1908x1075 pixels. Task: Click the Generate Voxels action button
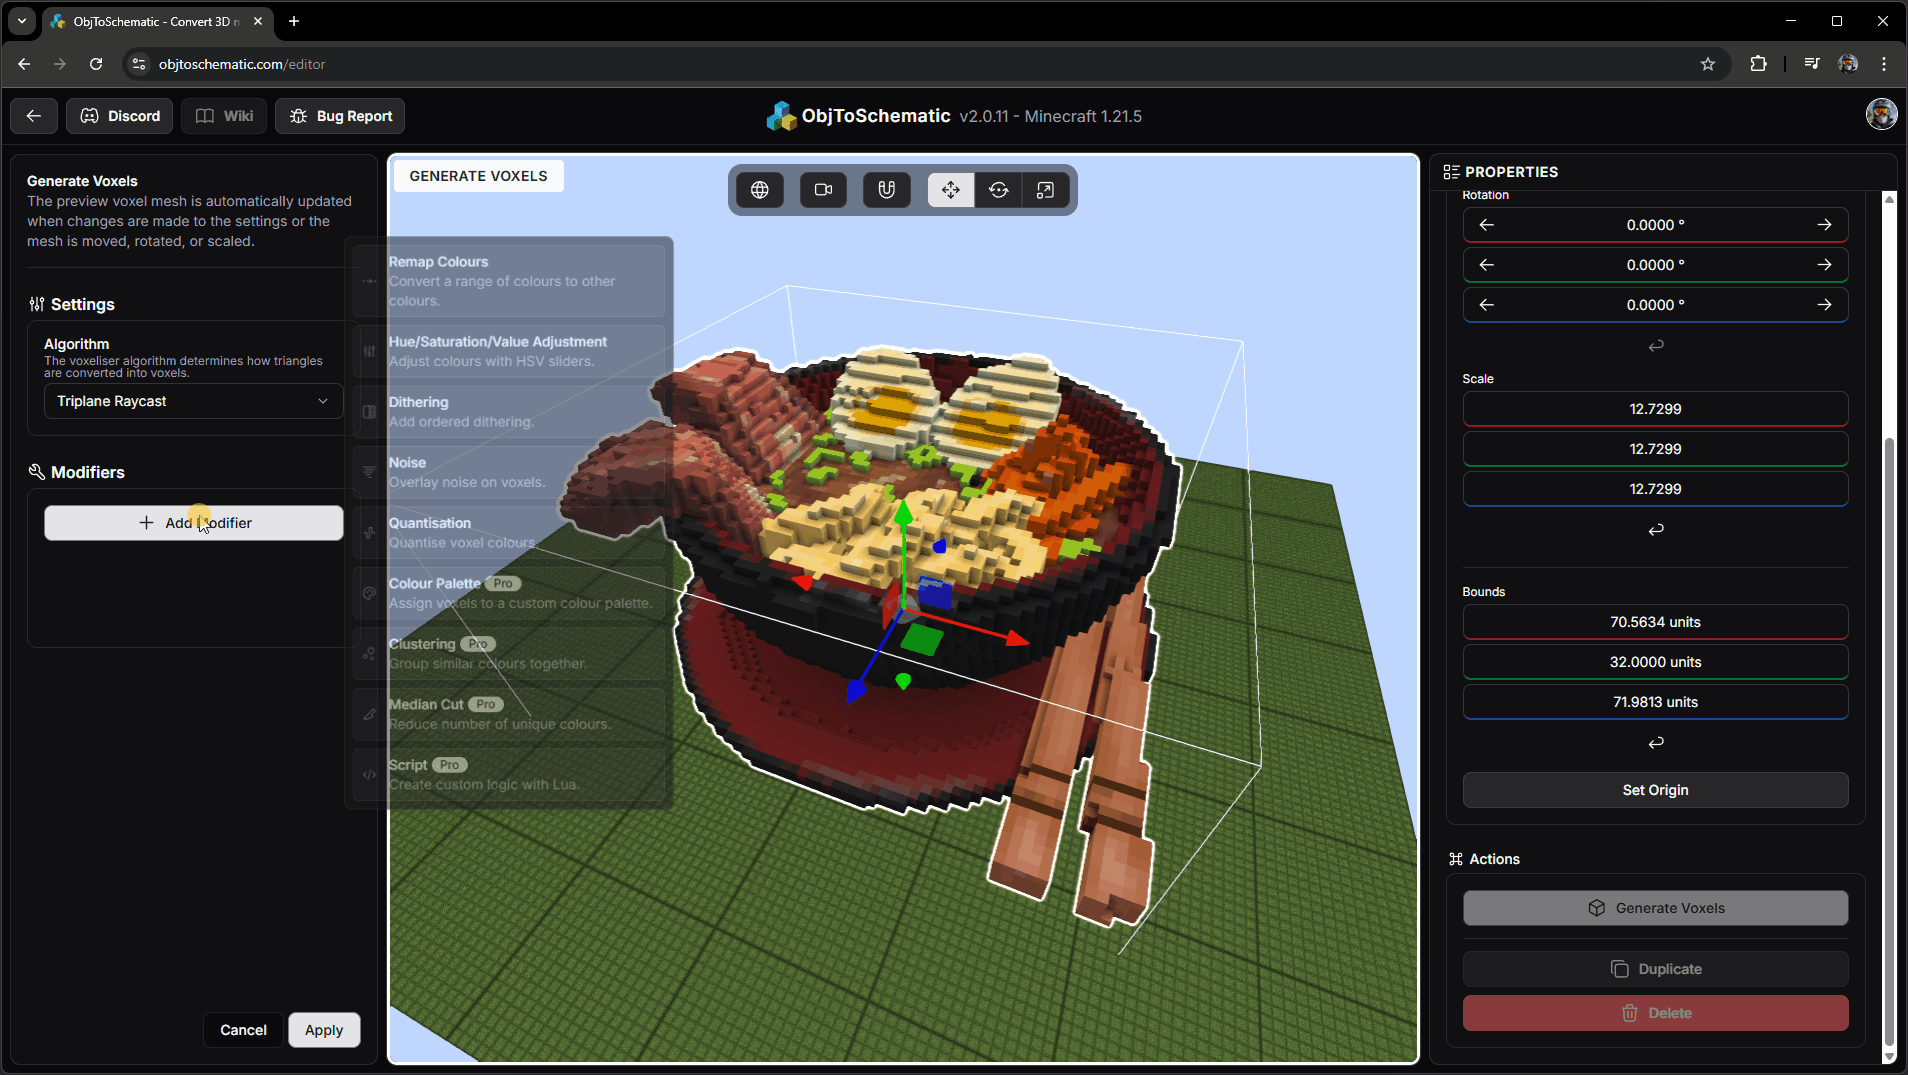[1655, 908]
